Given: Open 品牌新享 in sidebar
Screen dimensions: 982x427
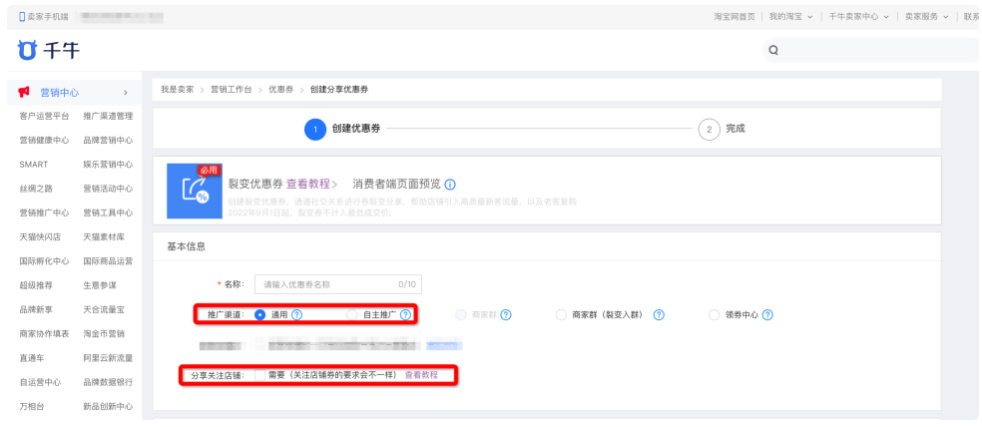Looking at the screenshot, I should coord(36,309).
